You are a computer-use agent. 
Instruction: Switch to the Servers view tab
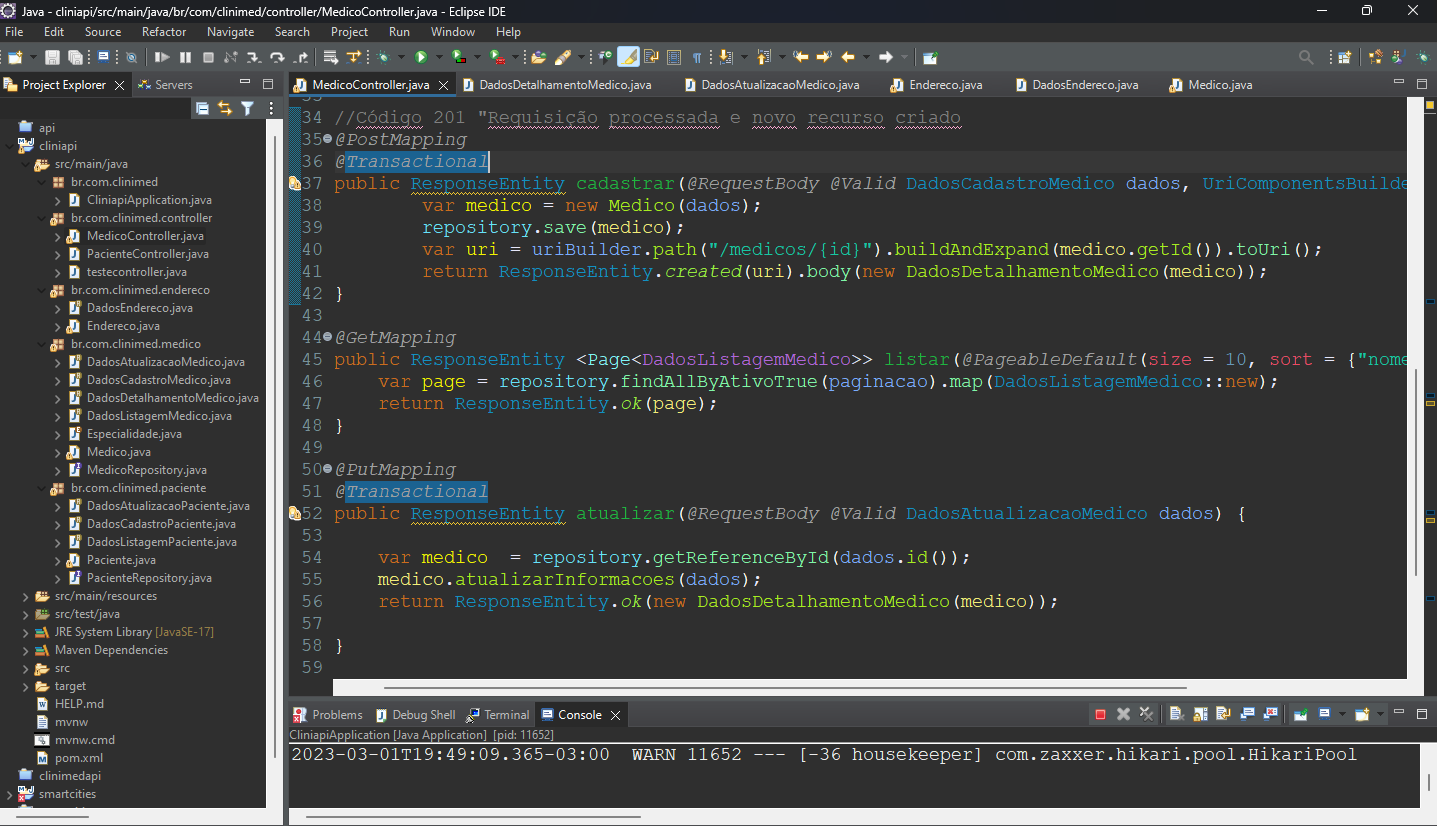pyautogui.click(x=173, y=85)
